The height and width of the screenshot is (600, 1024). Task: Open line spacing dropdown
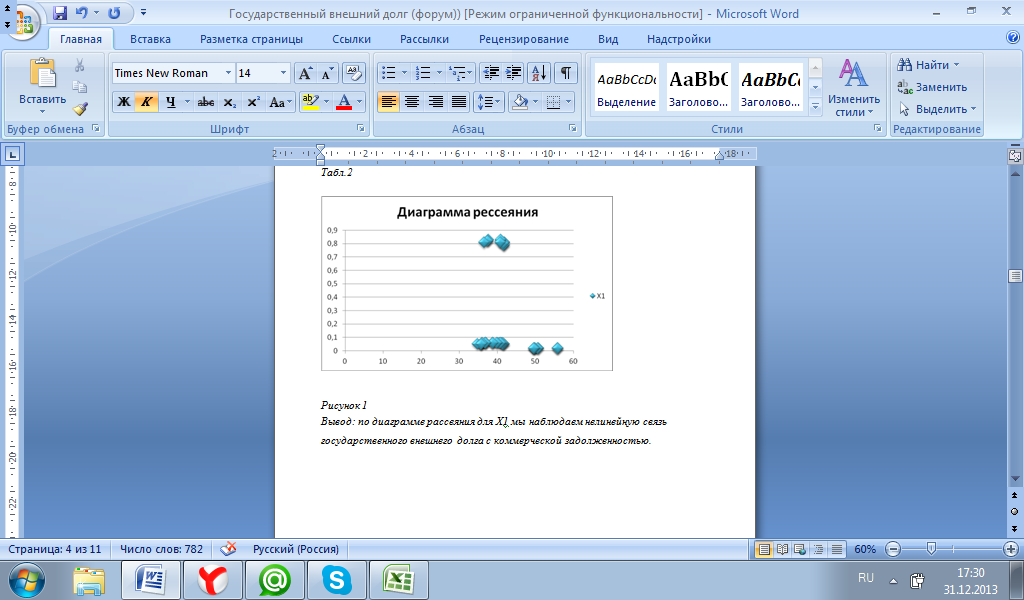488,102
